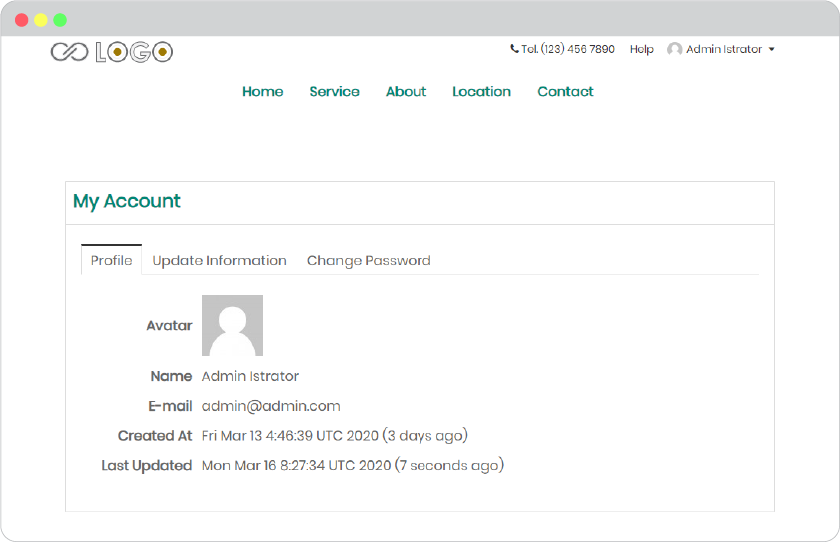Open the Service menu item
Screen dimensions: 840x542
[334, 92]
